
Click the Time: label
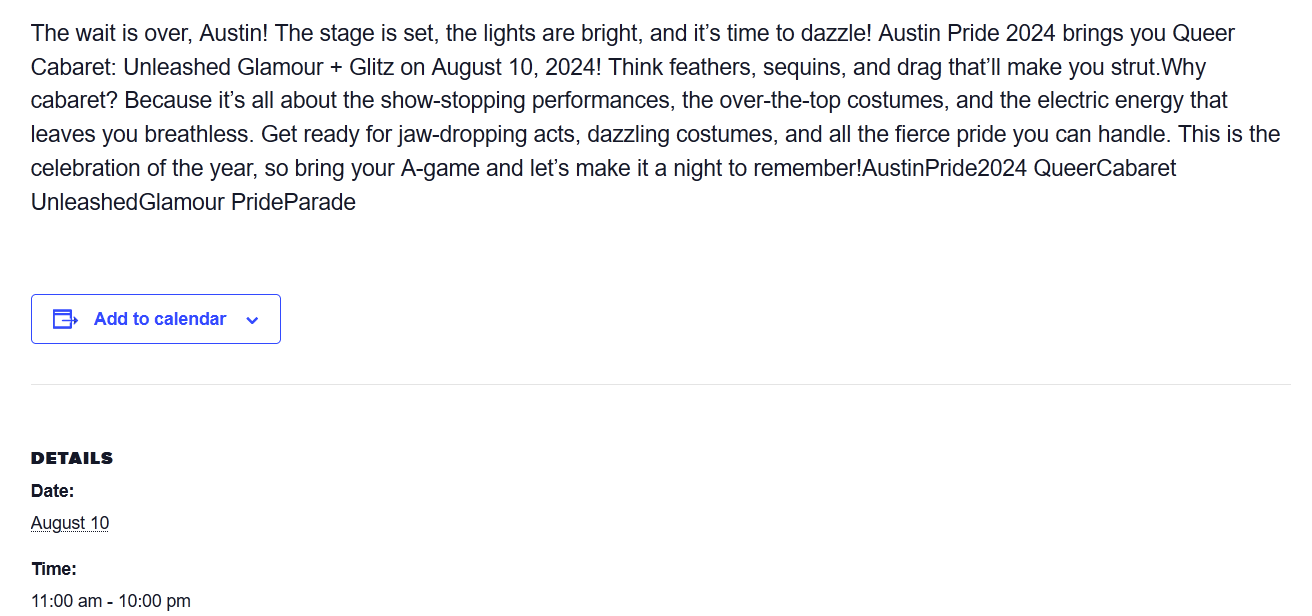tap(54, 569)
